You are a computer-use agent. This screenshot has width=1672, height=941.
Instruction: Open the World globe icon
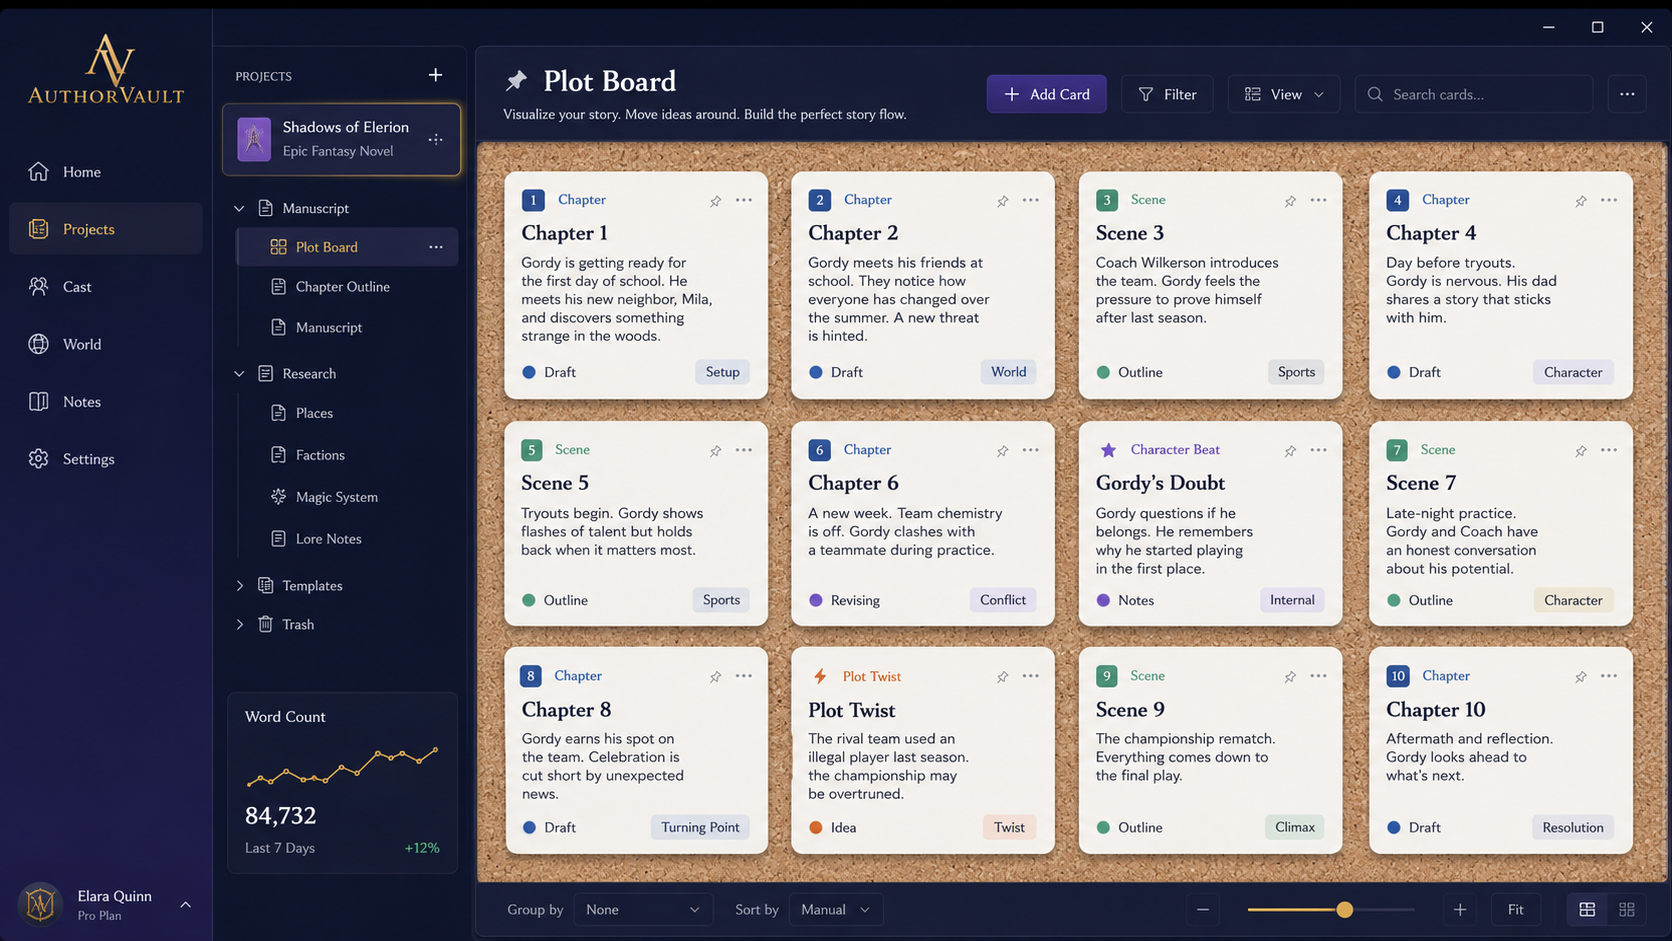[38, 344]
